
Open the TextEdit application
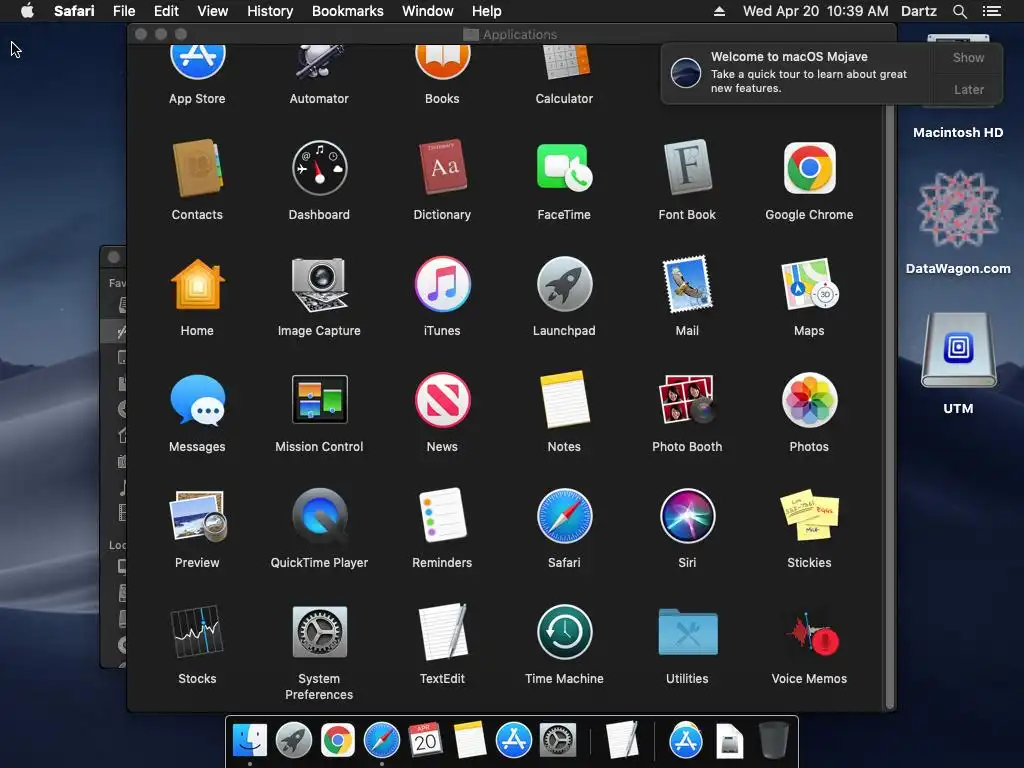coord(443,632)
